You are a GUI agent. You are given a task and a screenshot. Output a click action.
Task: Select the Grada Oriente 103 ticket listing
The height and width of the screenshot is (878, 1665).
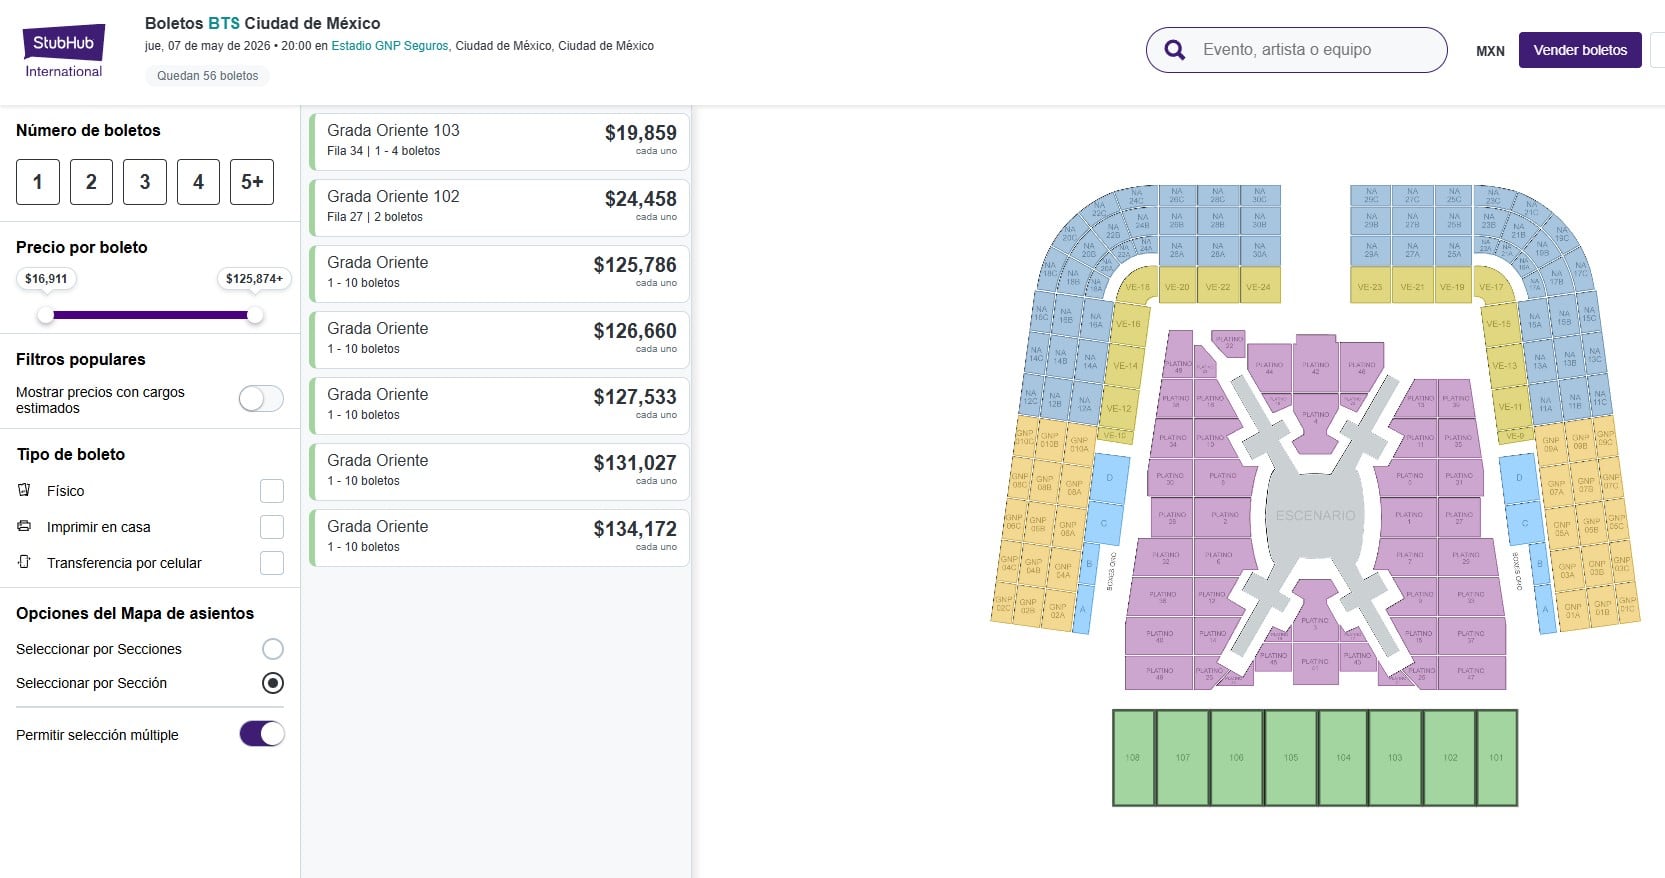tap(498, 140)
